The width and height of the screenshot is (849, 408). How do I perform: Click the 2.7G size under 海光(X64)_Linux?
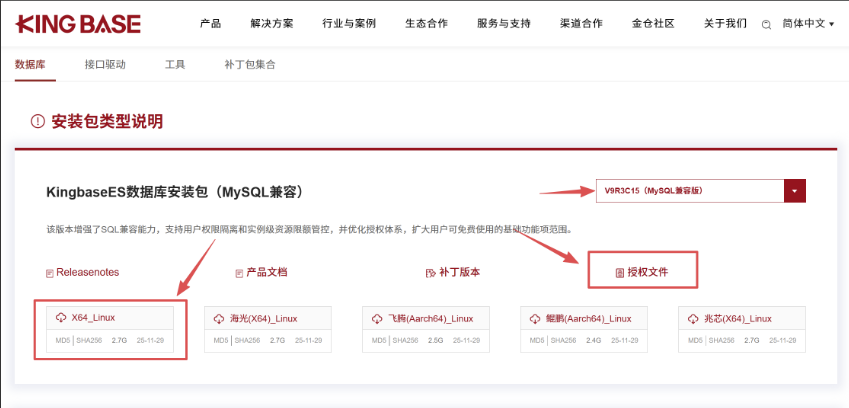pyautogui.click(x=277, y=341)
